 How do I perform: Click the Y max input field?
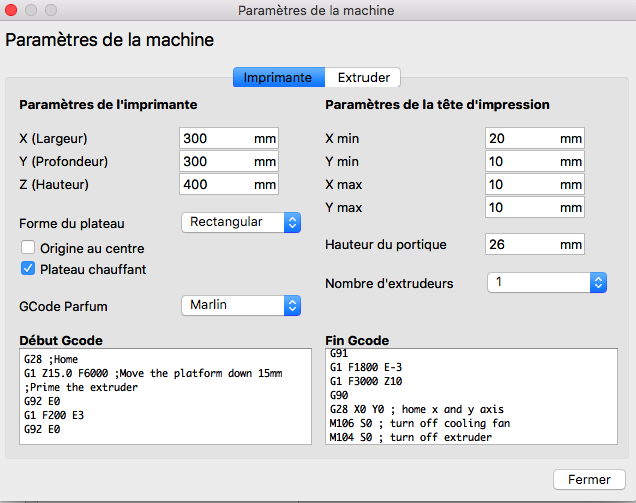[x=520, y=207]
